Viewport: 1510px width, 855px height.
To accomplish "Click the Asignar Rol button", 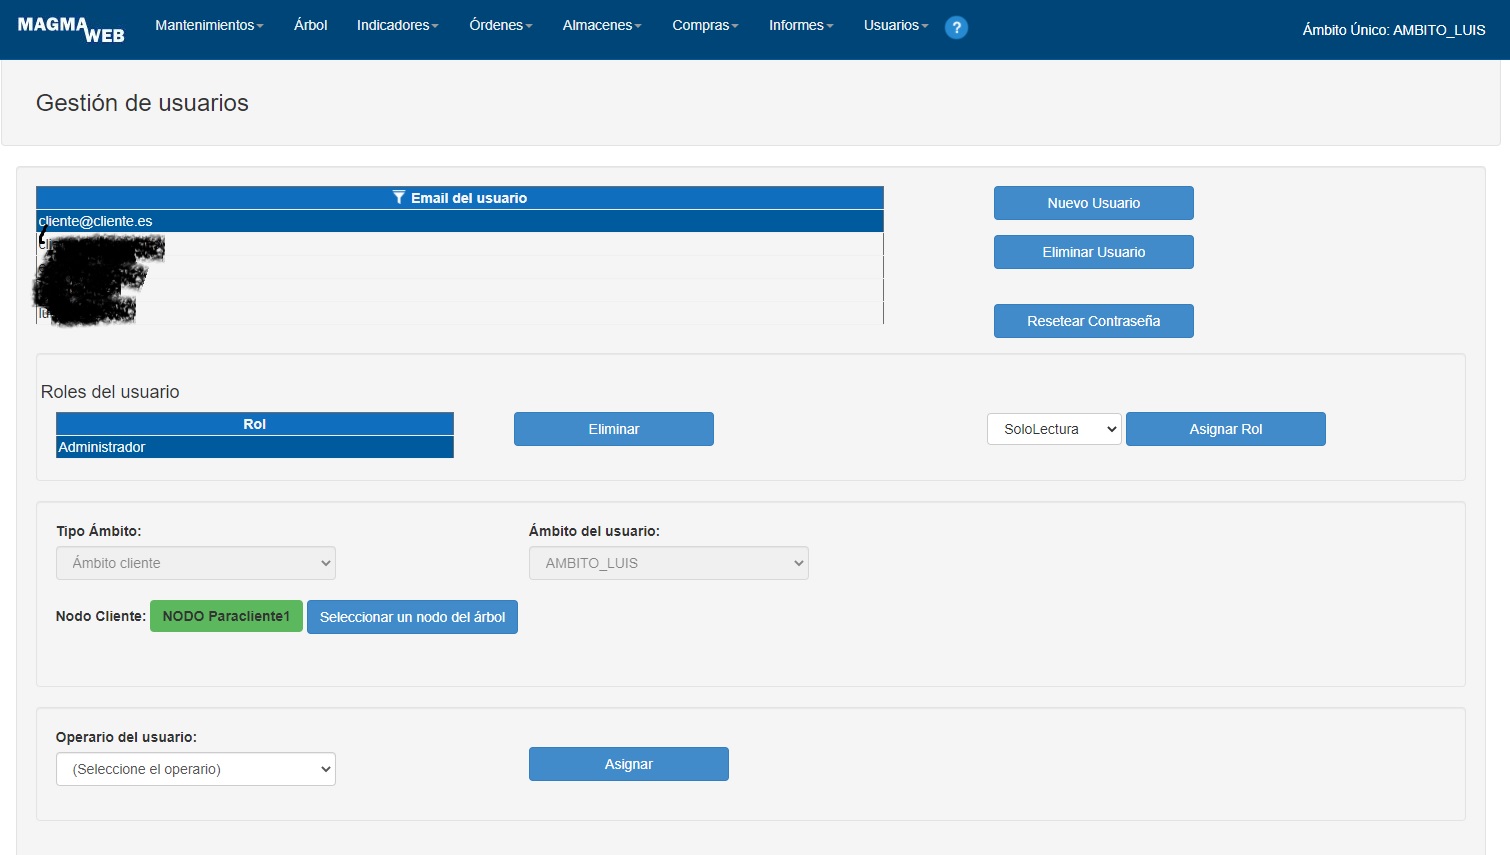I will 1225,429.
